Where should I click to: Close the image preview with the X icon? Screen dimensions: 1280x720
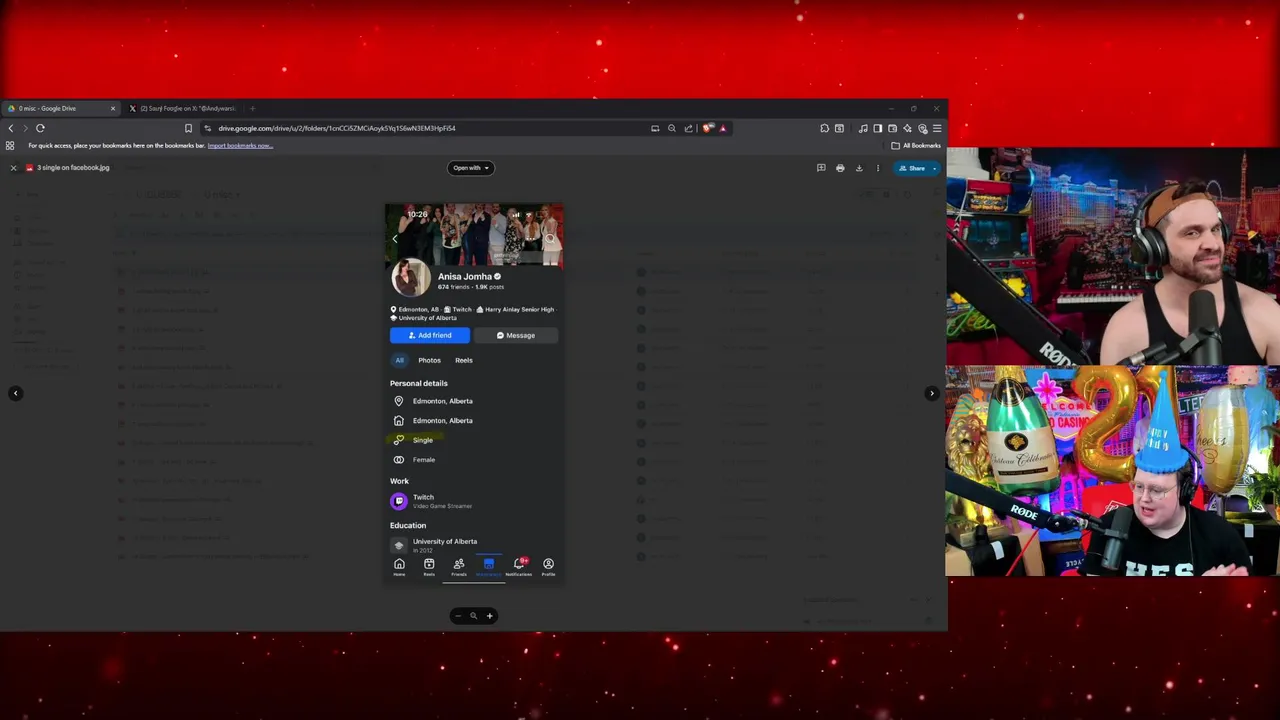click(x=13, y=168)
